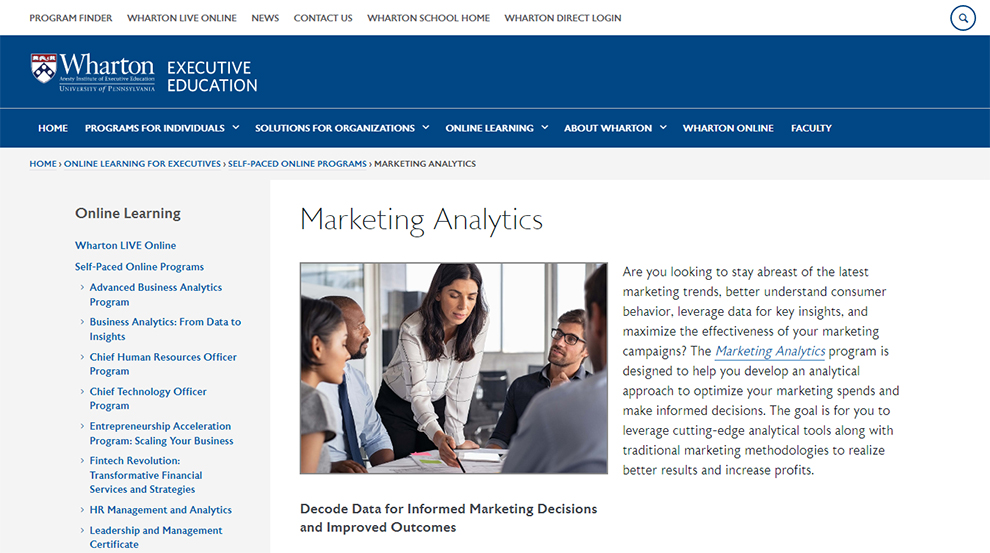Open Fintech Revolution program link

pos(146,475)
